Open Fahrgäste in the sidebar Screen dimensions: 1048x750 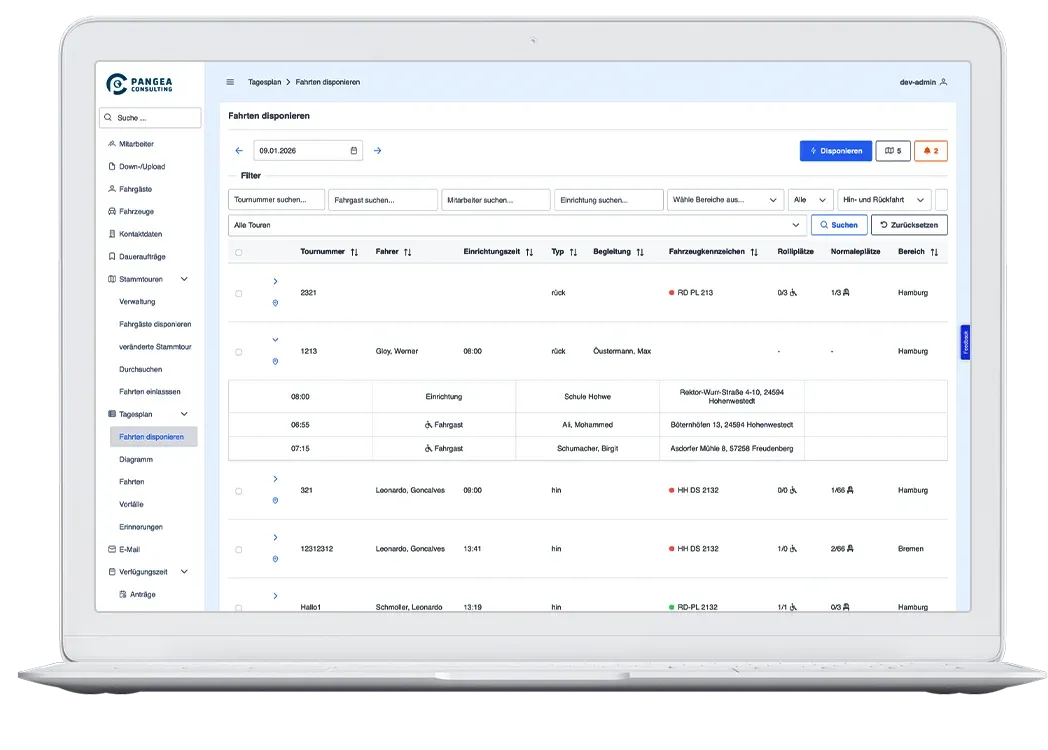135,189
